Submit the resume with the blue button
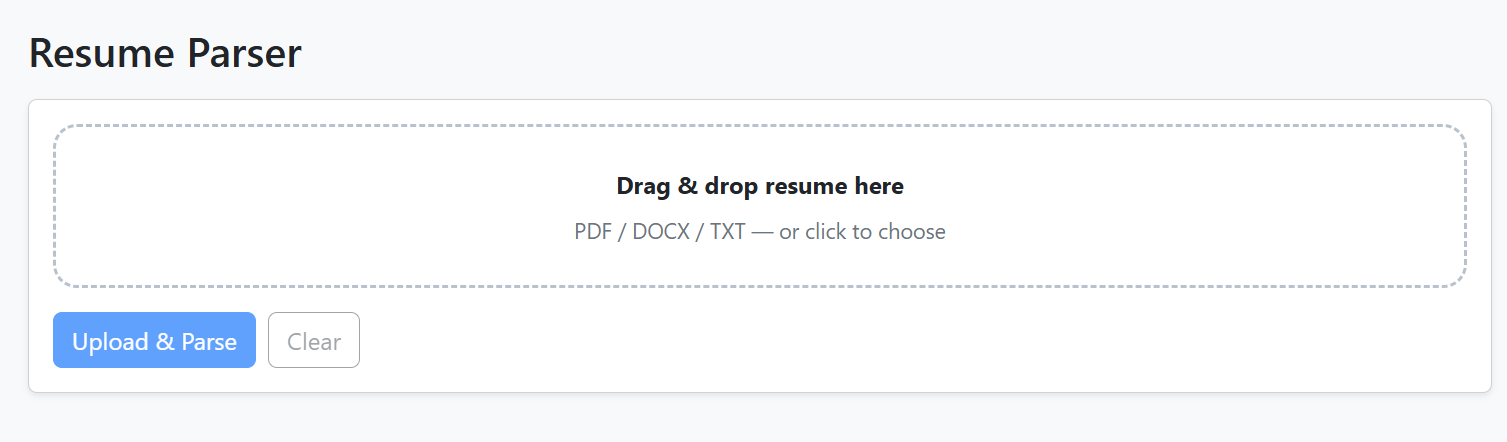1507x442 pixels. [x=154, y=341]
